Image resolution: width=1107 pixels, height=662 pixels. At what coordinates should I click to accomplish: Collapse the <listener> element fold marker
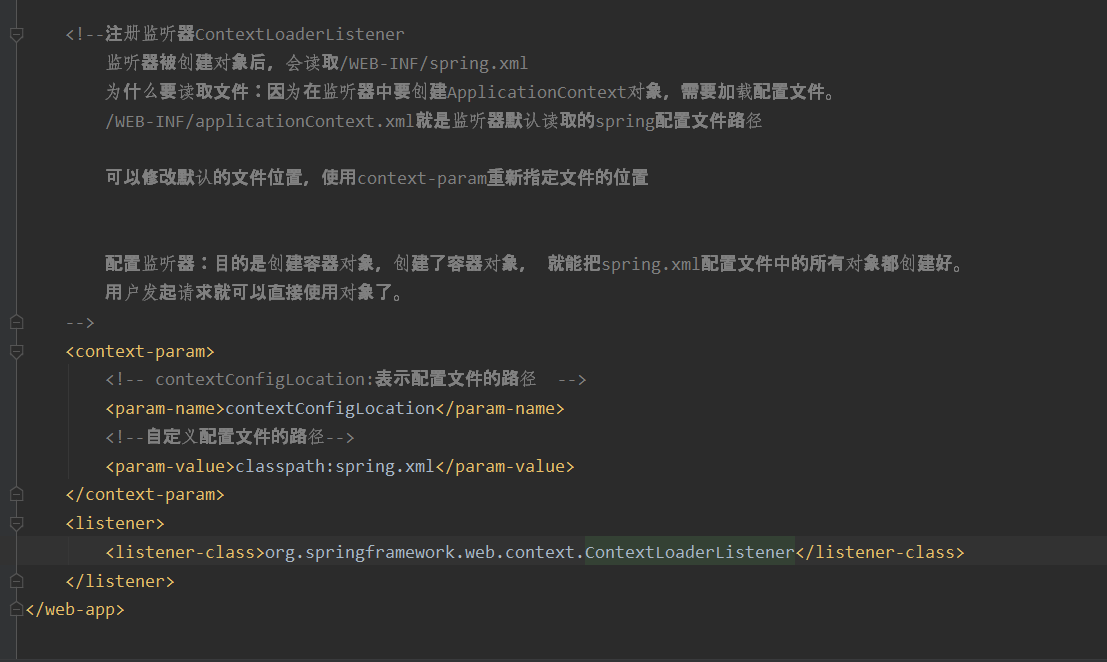(17, 523)
